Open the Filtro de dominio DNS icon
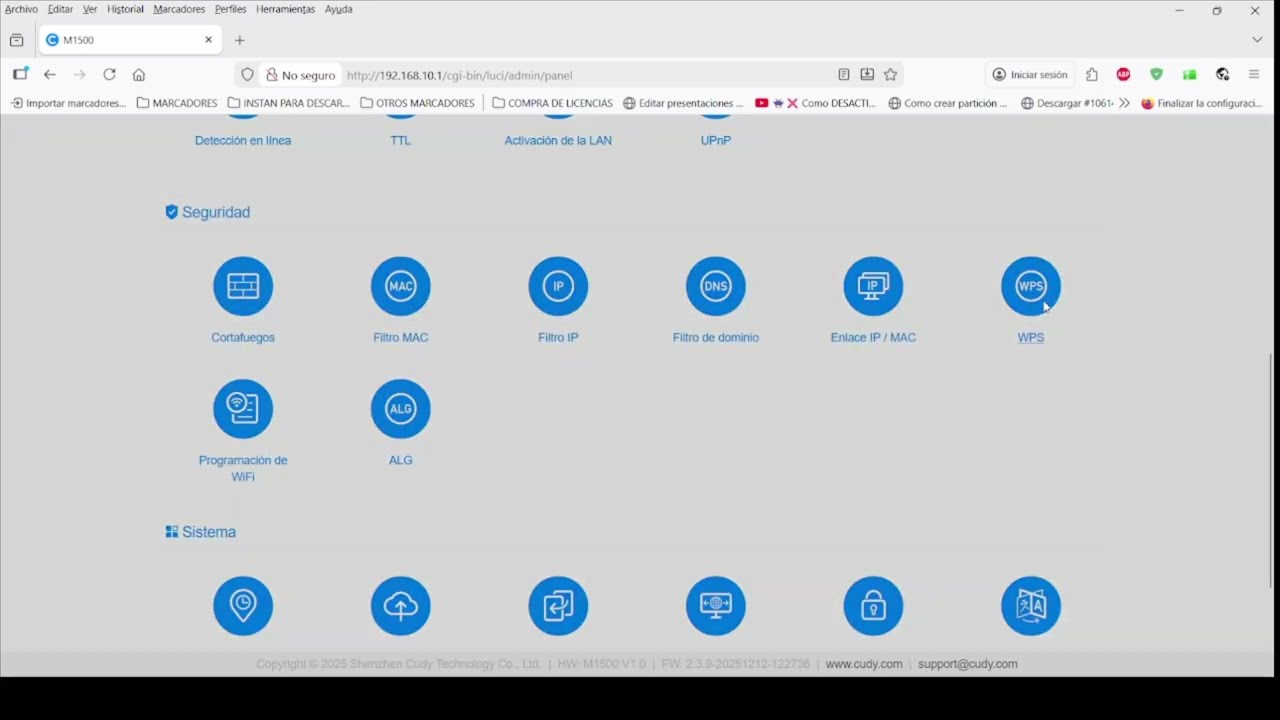The width and height of the screenshot is (1280, 720). (716, 286)
